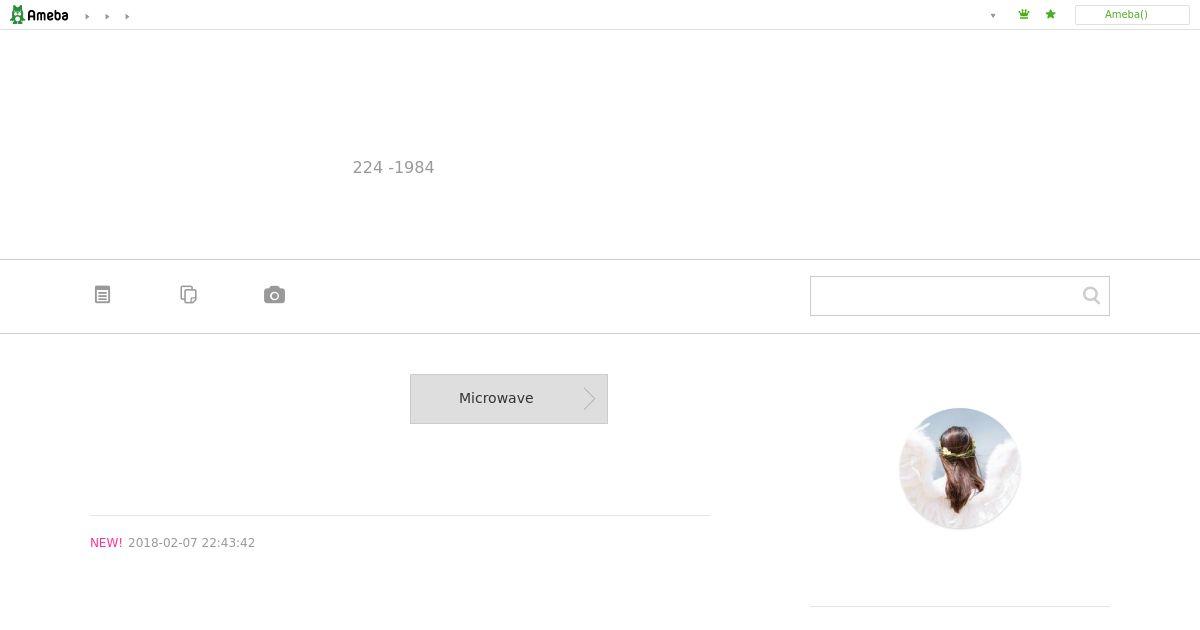Expand the first arrow beside Ameba logo
This screenshot has height=630, width=1200.
87,16
